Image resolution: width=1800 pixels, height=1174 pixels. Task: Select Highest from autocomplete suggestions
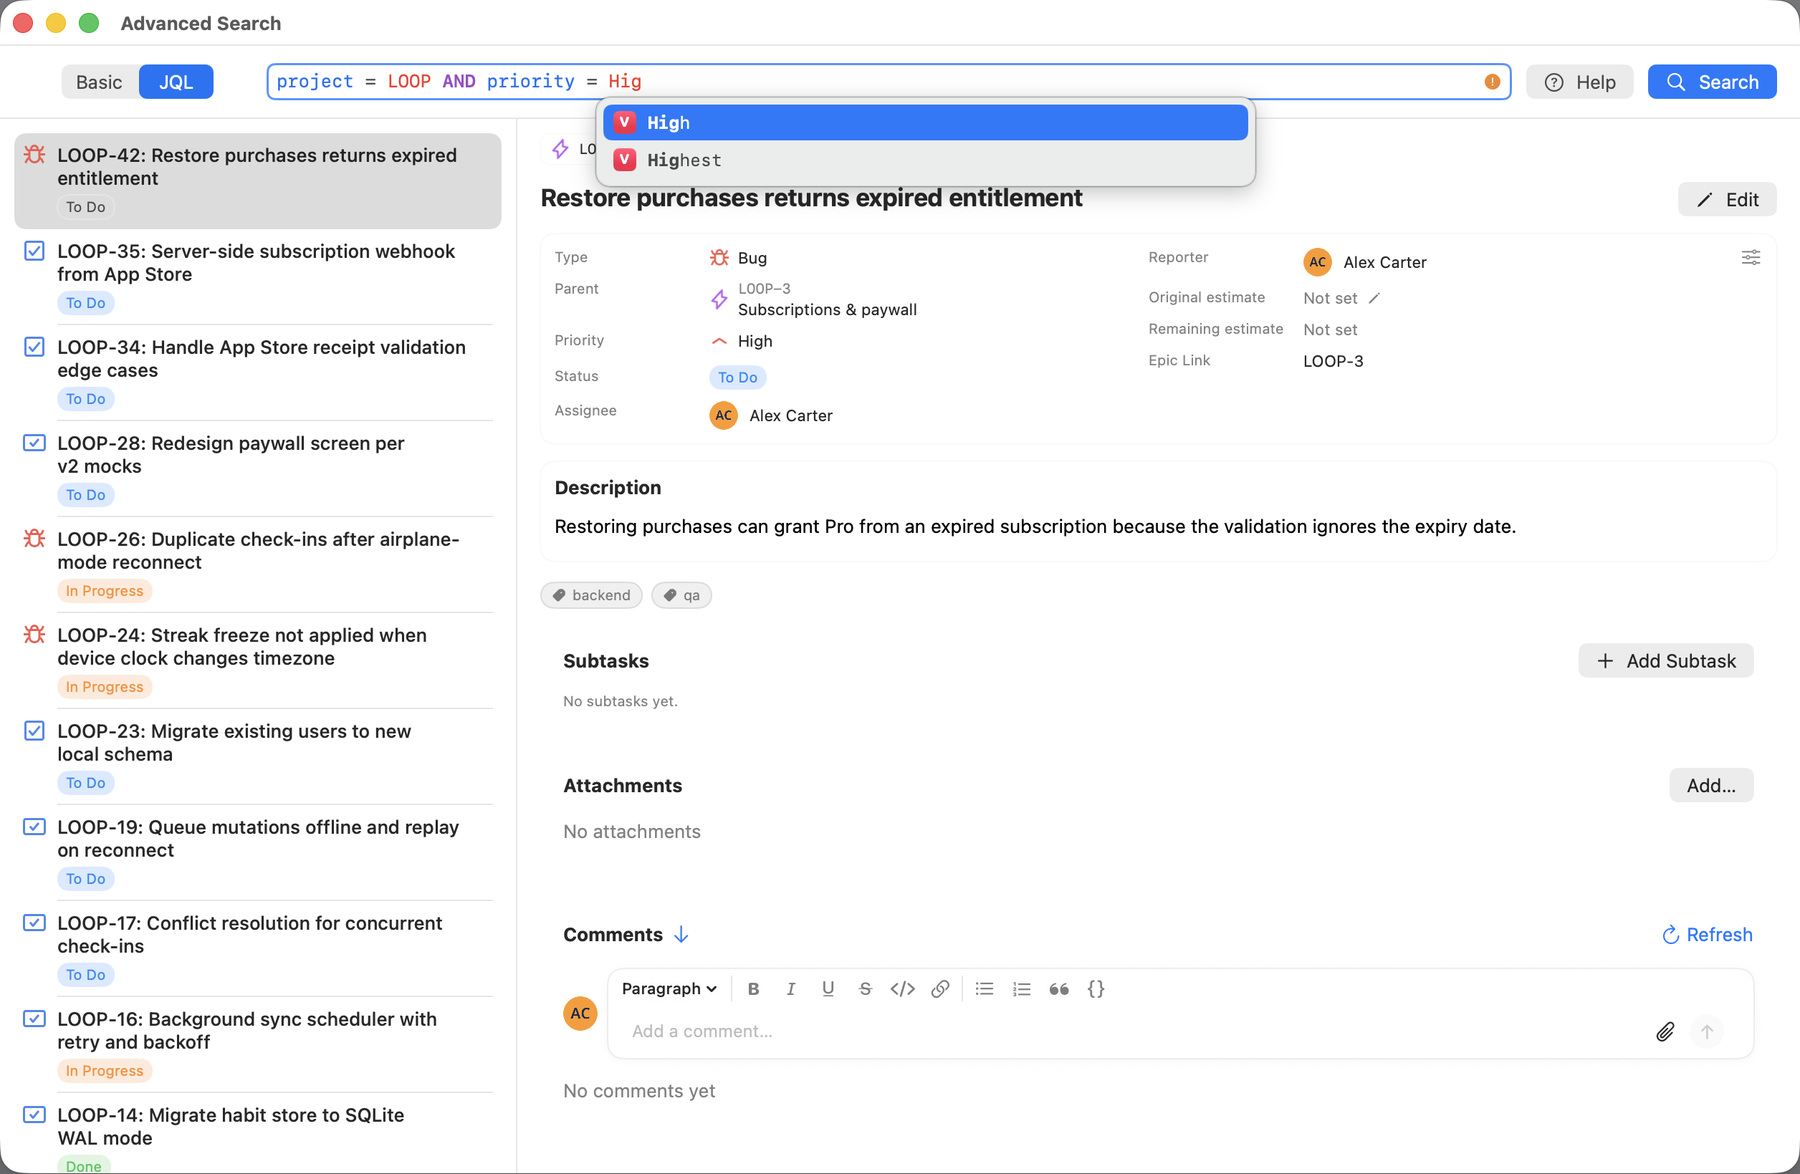point(925,160)
